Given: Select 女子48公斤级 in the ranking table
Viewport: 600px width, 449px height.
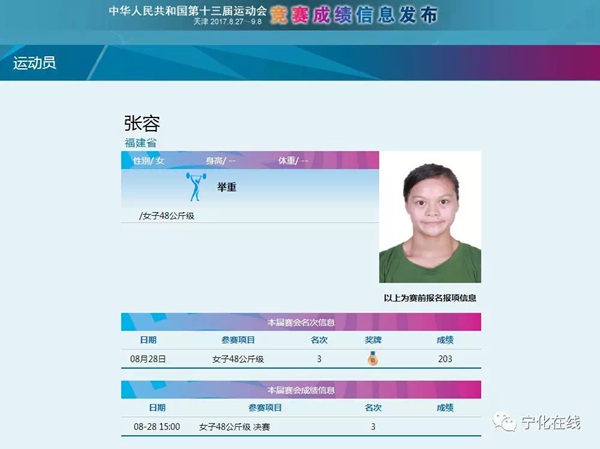Looking at the screenshot, I should 238,358.
